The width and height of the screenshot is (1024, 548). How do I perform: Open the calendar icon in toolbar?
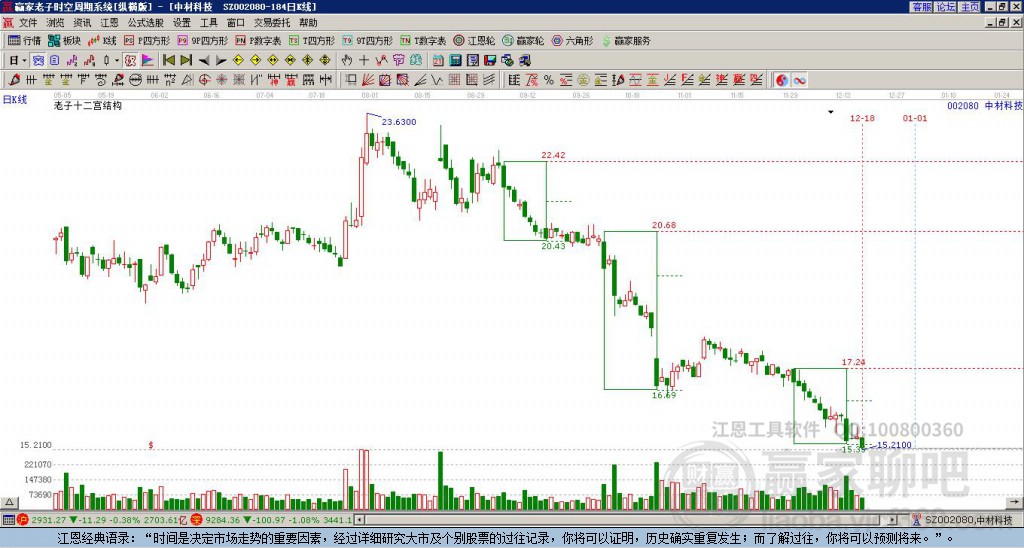(x=438, y=60)
